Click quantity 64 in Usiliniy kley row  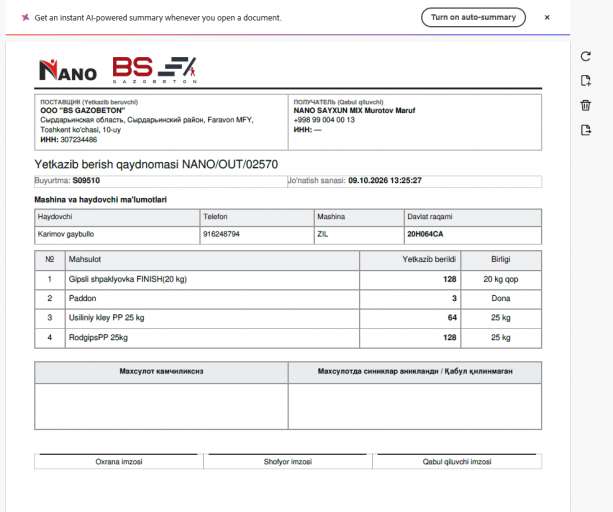[x=452, y=318]
